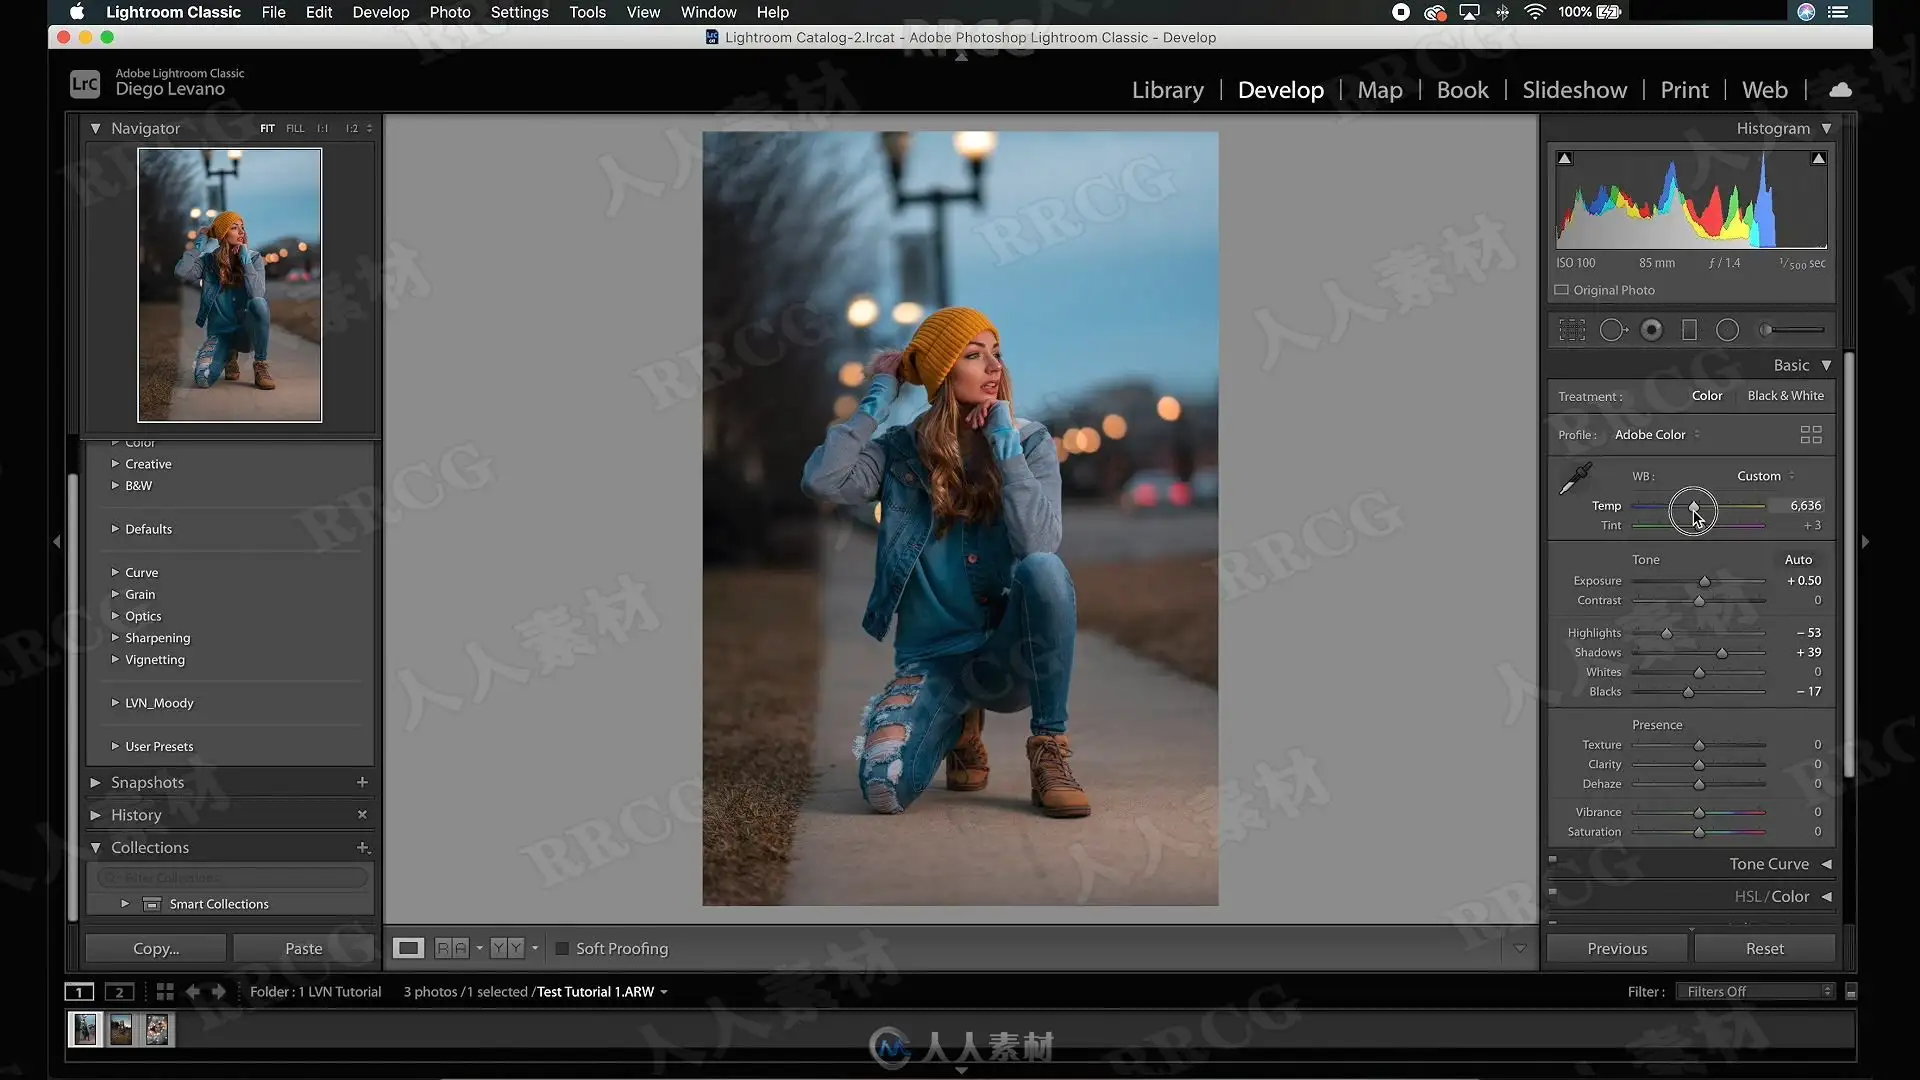Select the Radial Filter tool

pos(1727,330)
